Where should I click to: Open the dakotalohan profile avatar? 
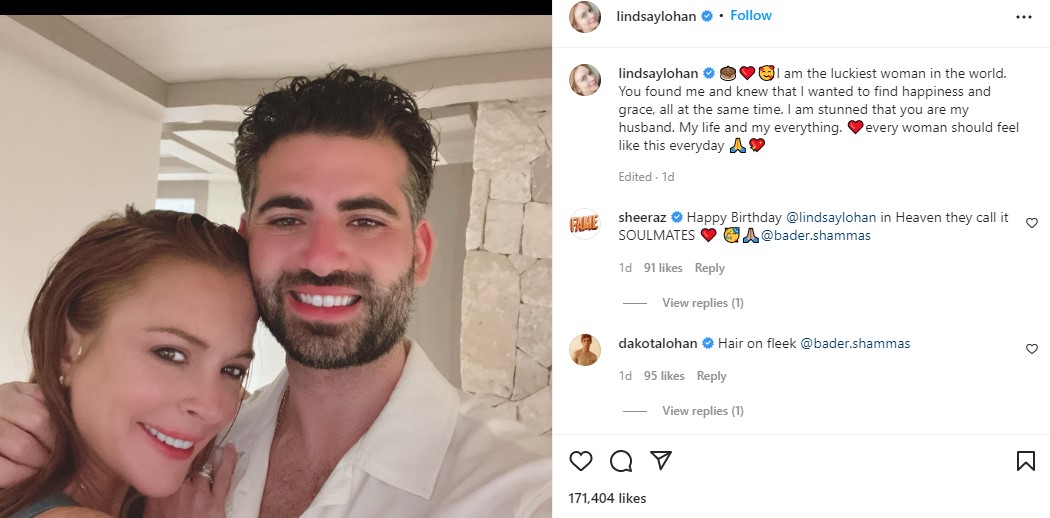point(585,350)
